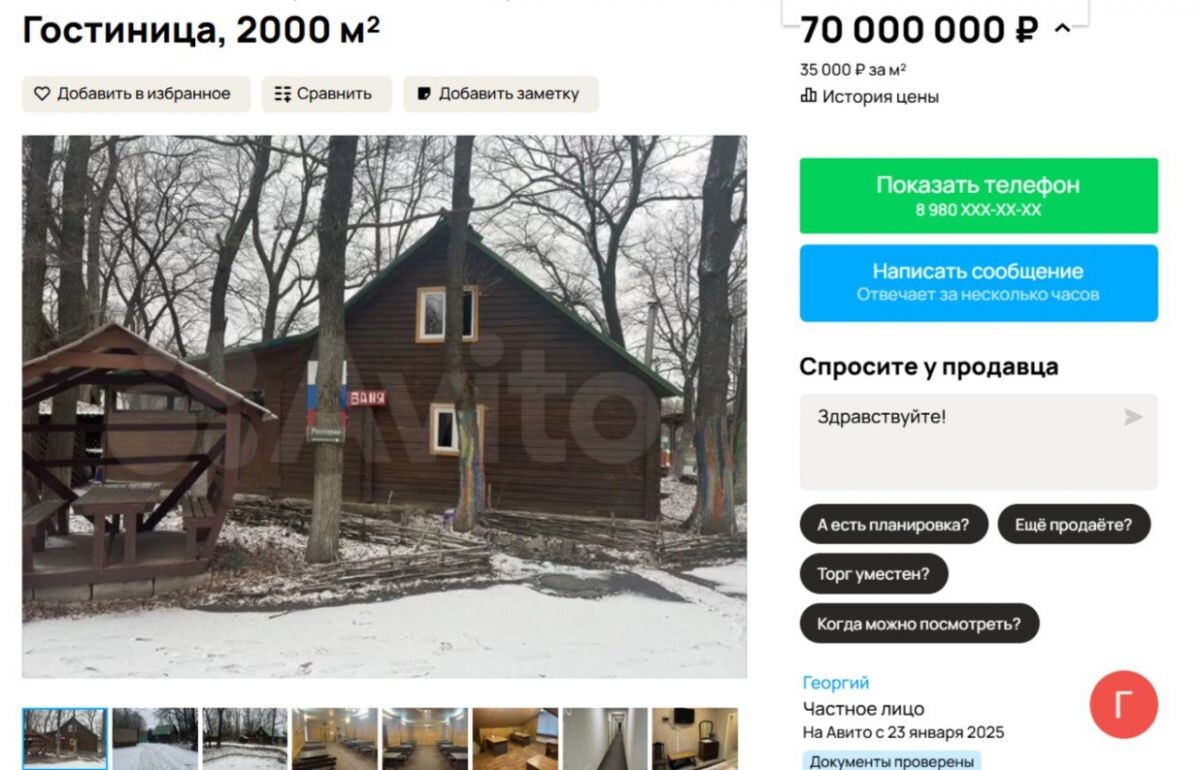The height and width of the screenshot is (770, 1200).
Task: Click the note icon in Добавить заметку
Action: point(424,94)
